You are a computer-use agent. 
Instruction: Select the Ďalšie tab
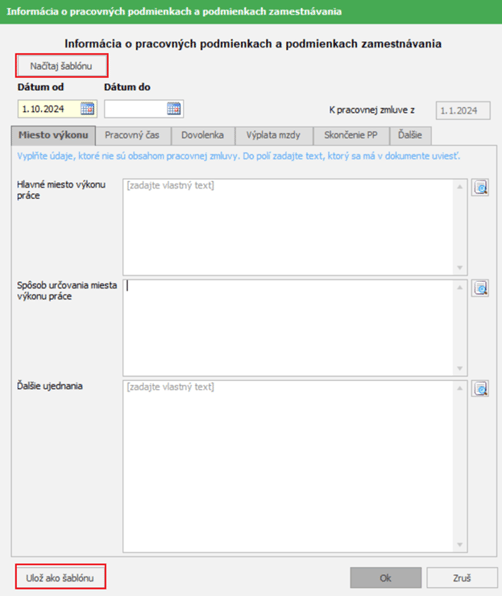(410, 135)
